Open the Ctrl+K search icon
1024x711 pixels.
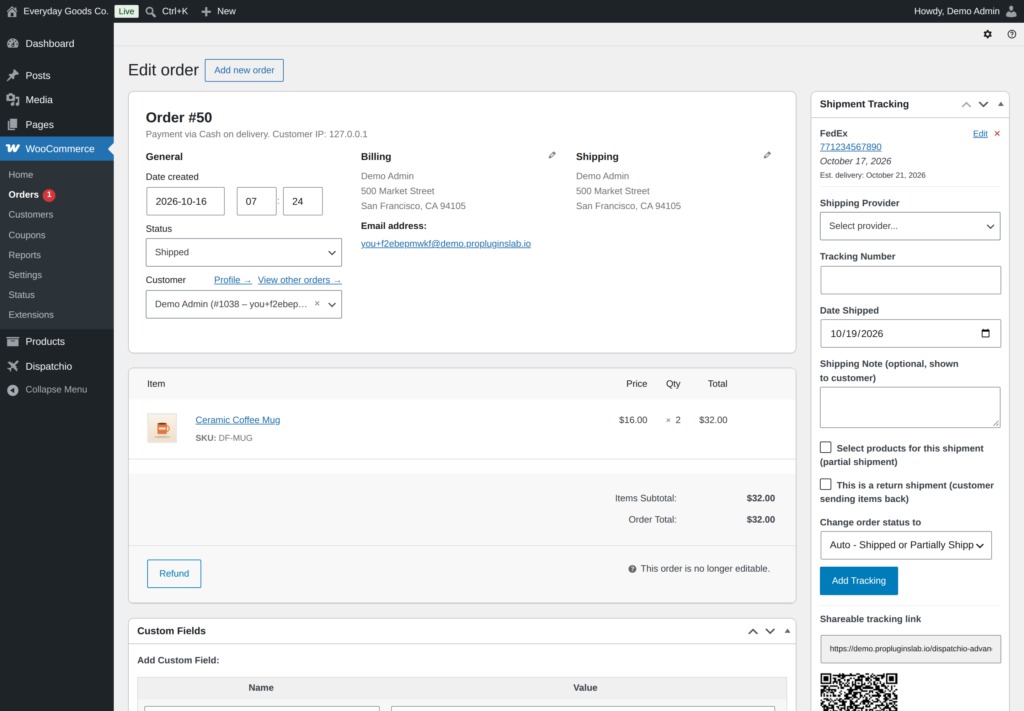coord(150,12)
